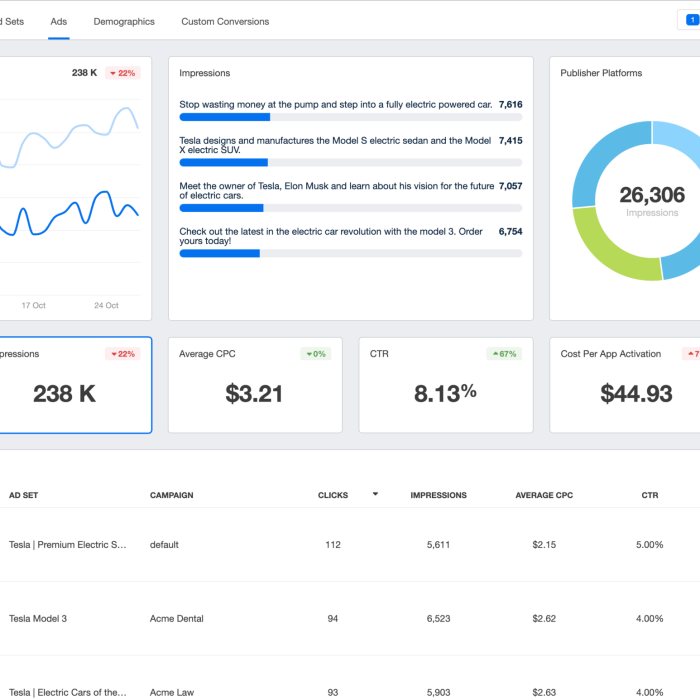The width and height of the screenshot is (700, 700).
Task: Click the Clicks column sort arrow
Action: [375, 494]
